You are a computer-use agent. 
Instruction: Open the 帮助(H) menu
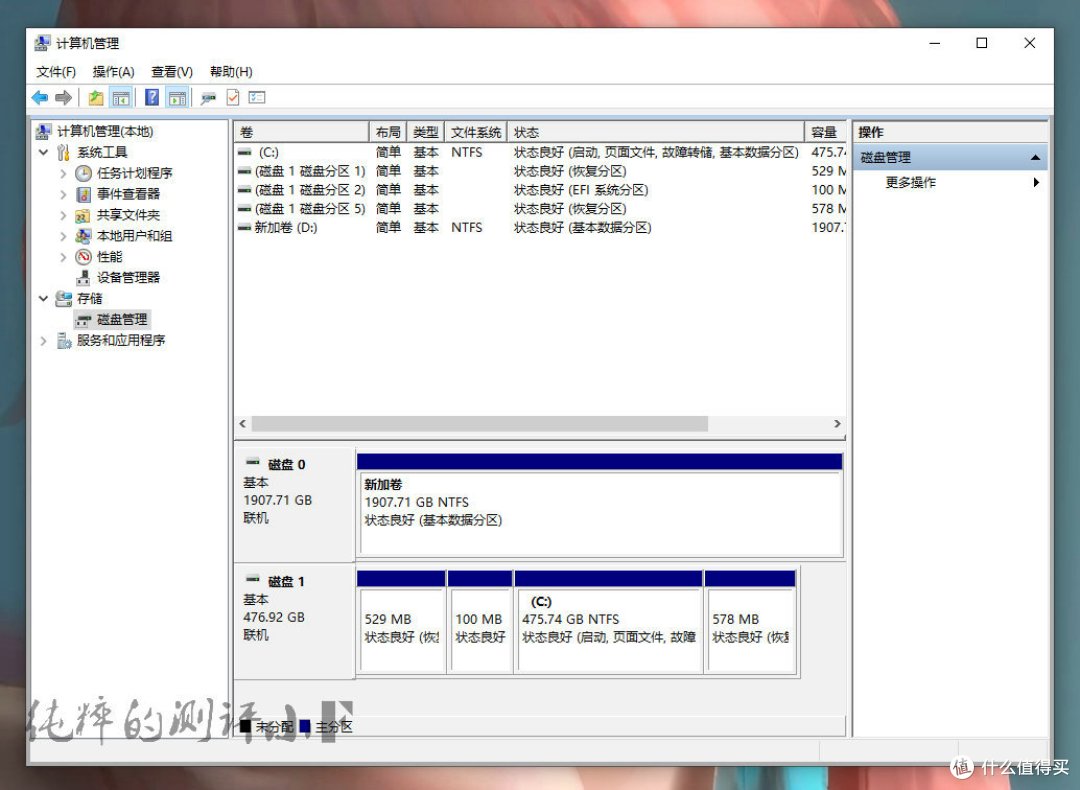tap(231, 72)
